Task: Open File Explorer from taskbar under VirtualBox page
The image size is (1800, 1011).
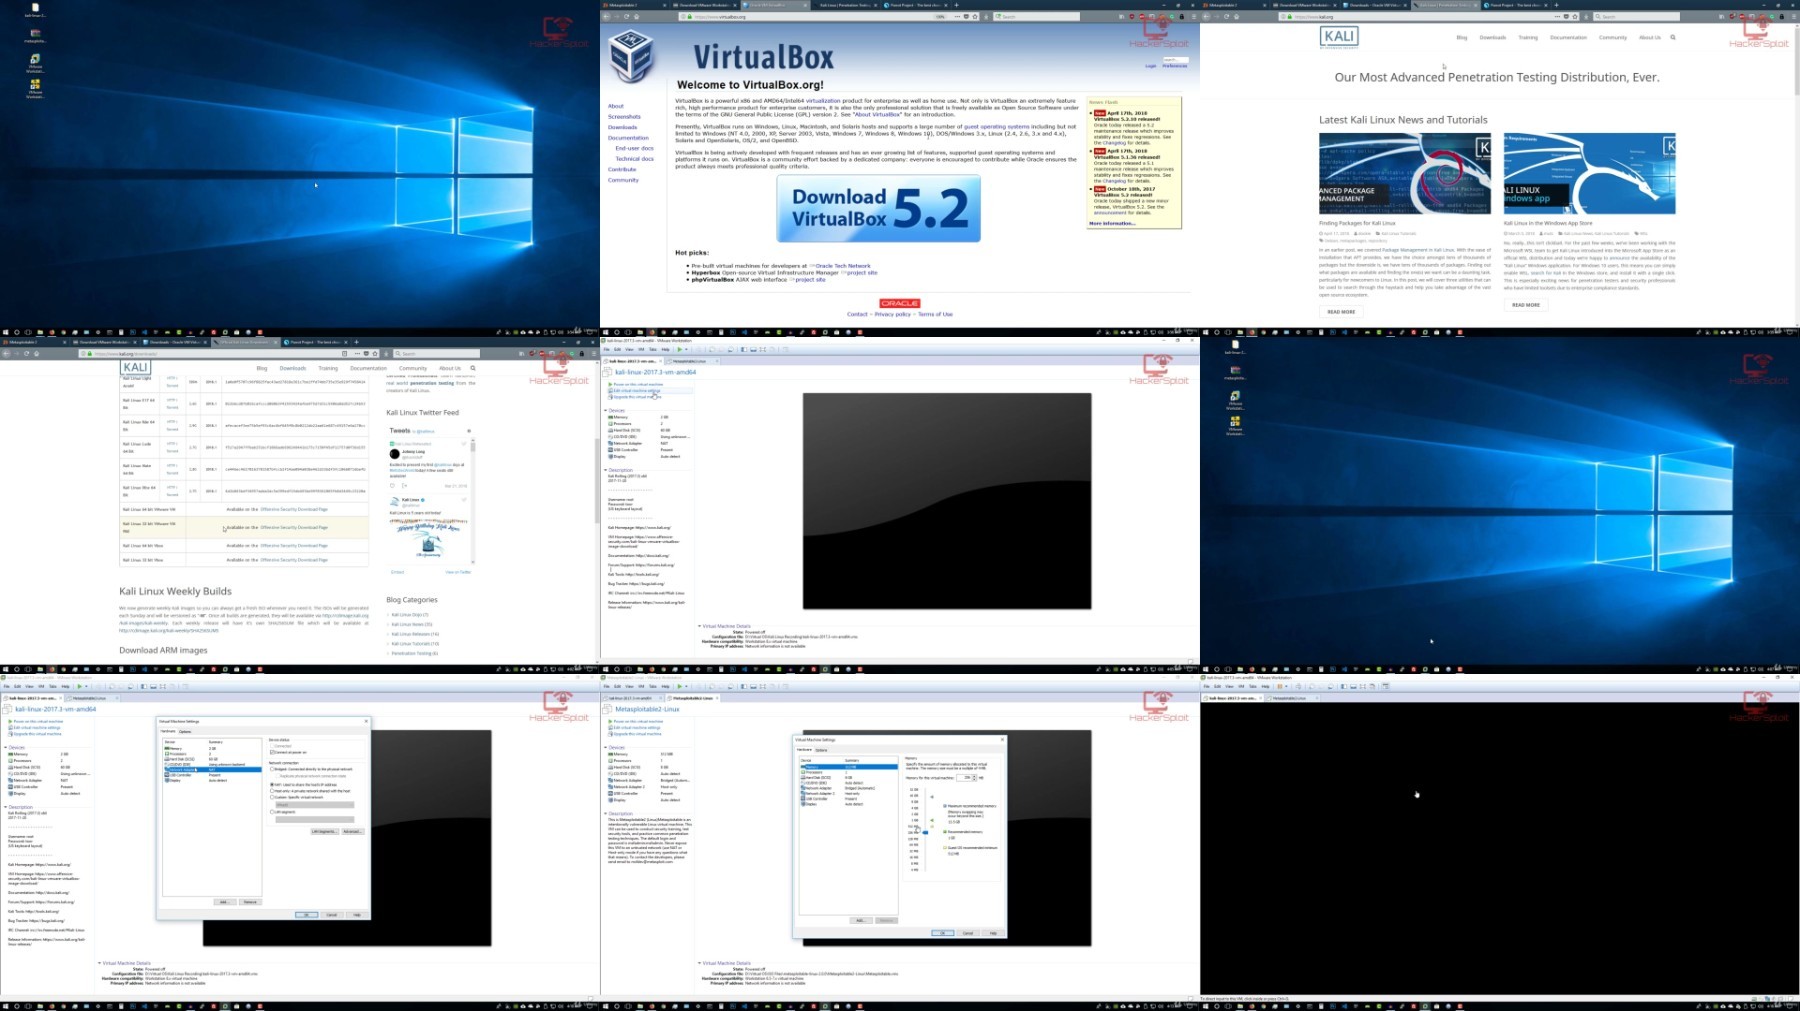Action: [x=640, y=332]
